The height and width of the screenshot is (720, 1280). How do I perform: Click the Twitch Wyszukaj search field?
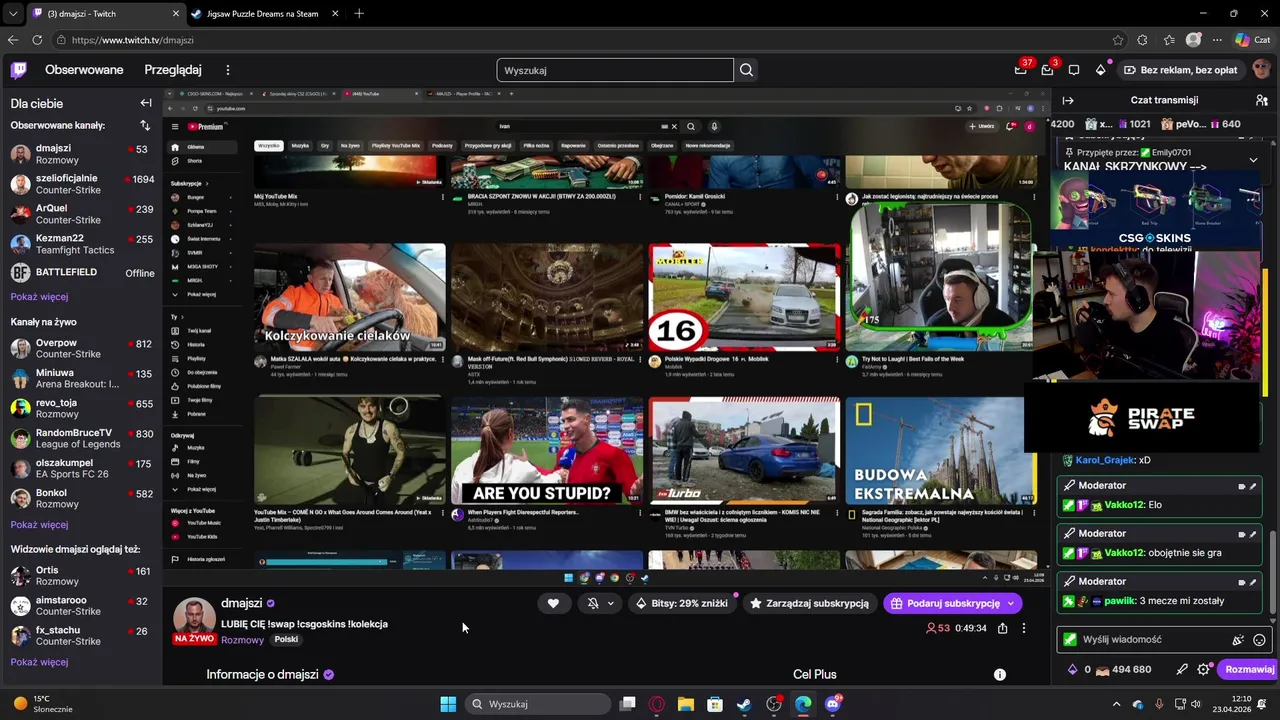[x=615, y=70]
